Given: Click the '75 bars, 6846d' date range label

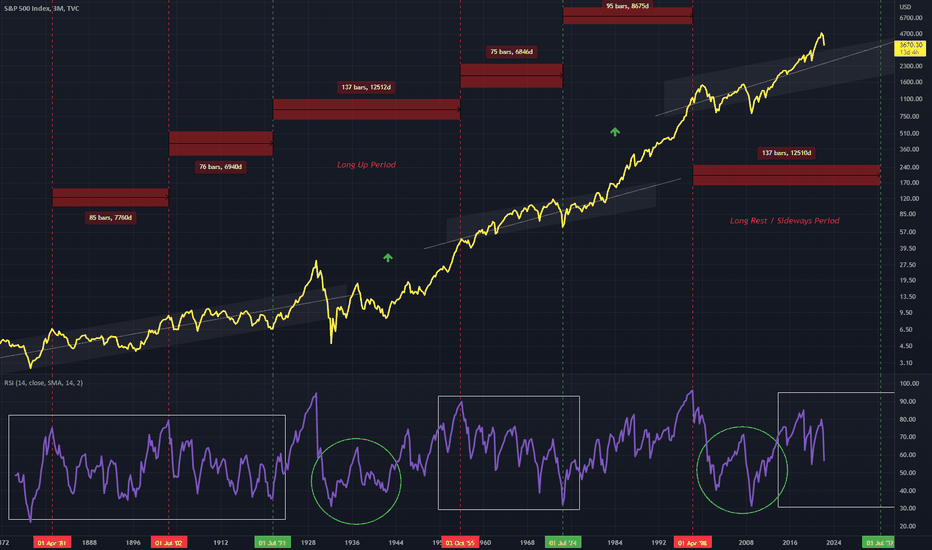Looking at the screenshot, I should (511, 52).
